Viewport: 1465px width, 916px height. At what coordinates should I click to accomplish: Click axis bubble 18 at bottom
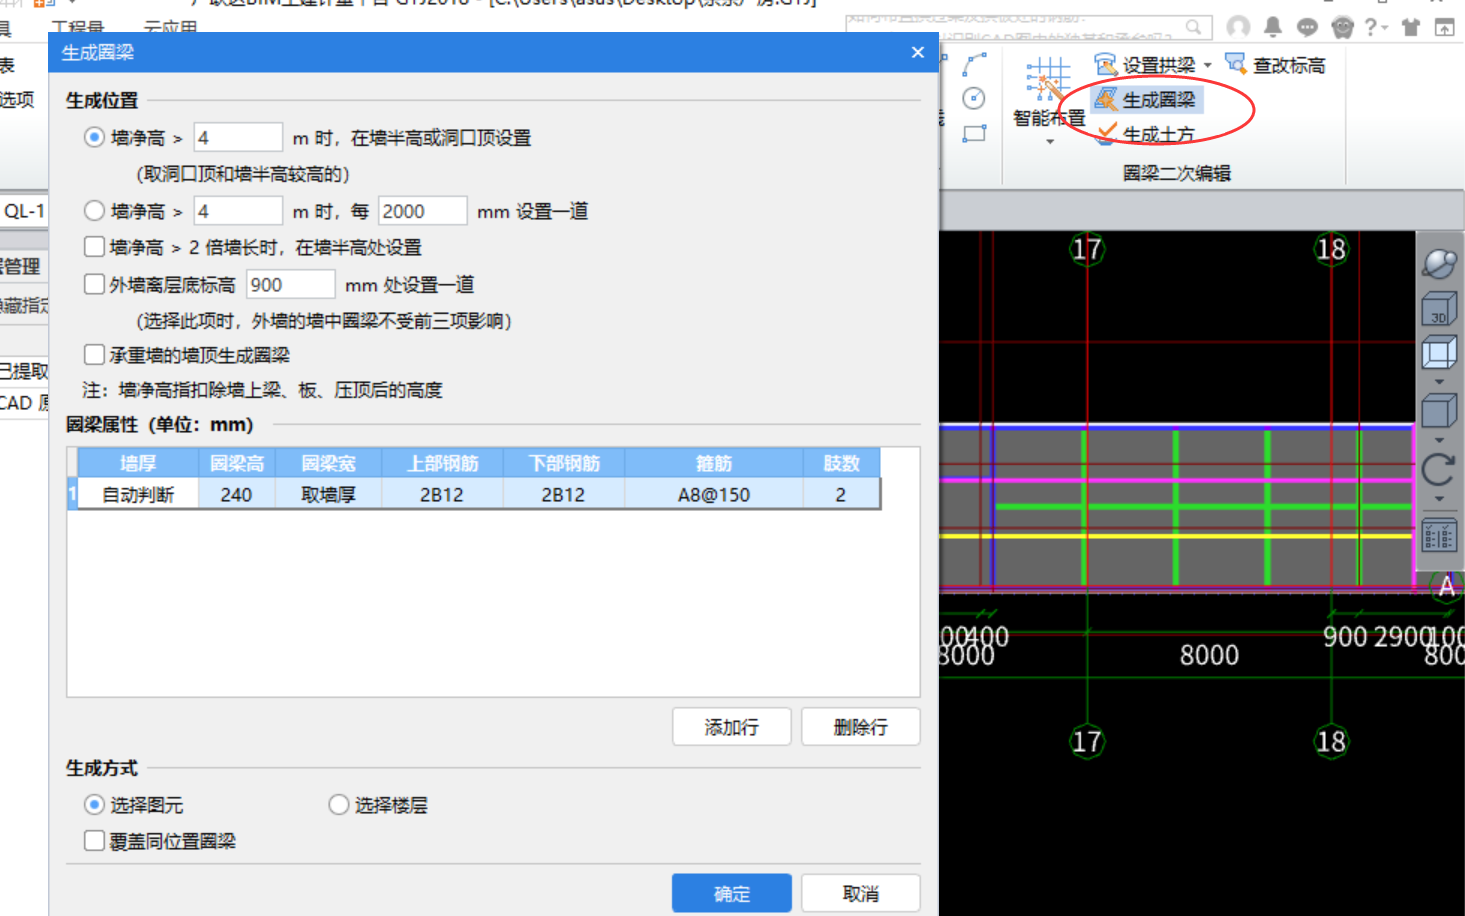pos(1331,741)
